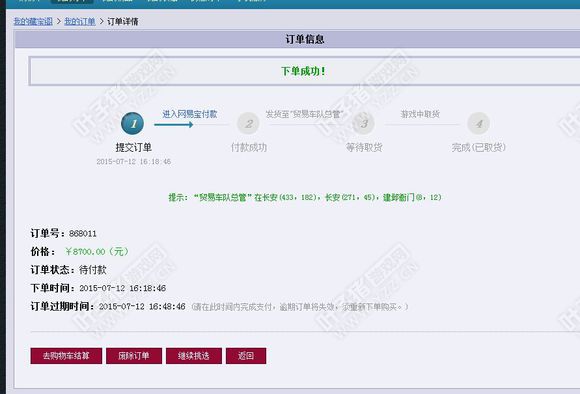The width and height of the screenshot is (580, 394).
Task: Click the 订单信息 section header
Action: click(305, 39)
